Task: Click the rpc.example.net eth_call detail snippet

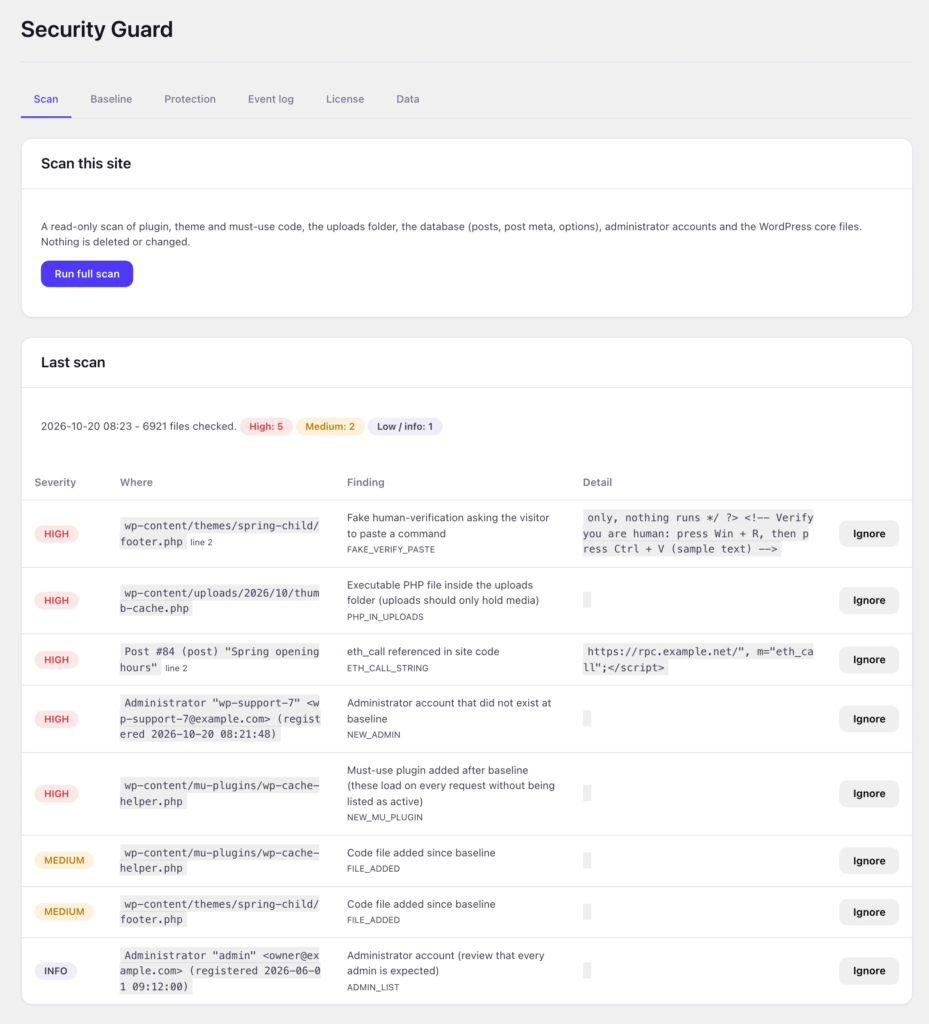Action: (x=698, y=660)
